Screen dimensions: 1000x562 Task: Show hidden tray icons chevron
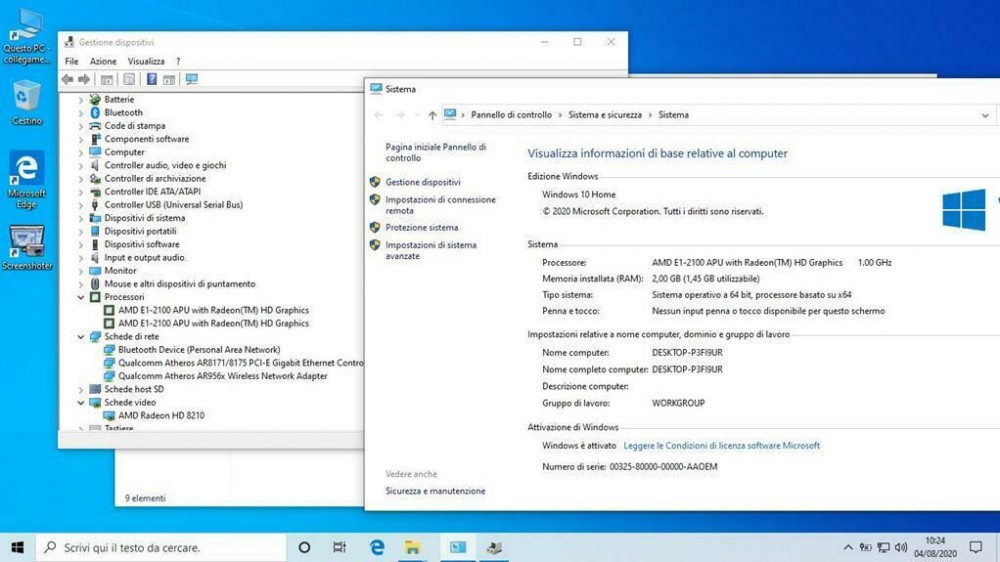click(x=848, y=547)
